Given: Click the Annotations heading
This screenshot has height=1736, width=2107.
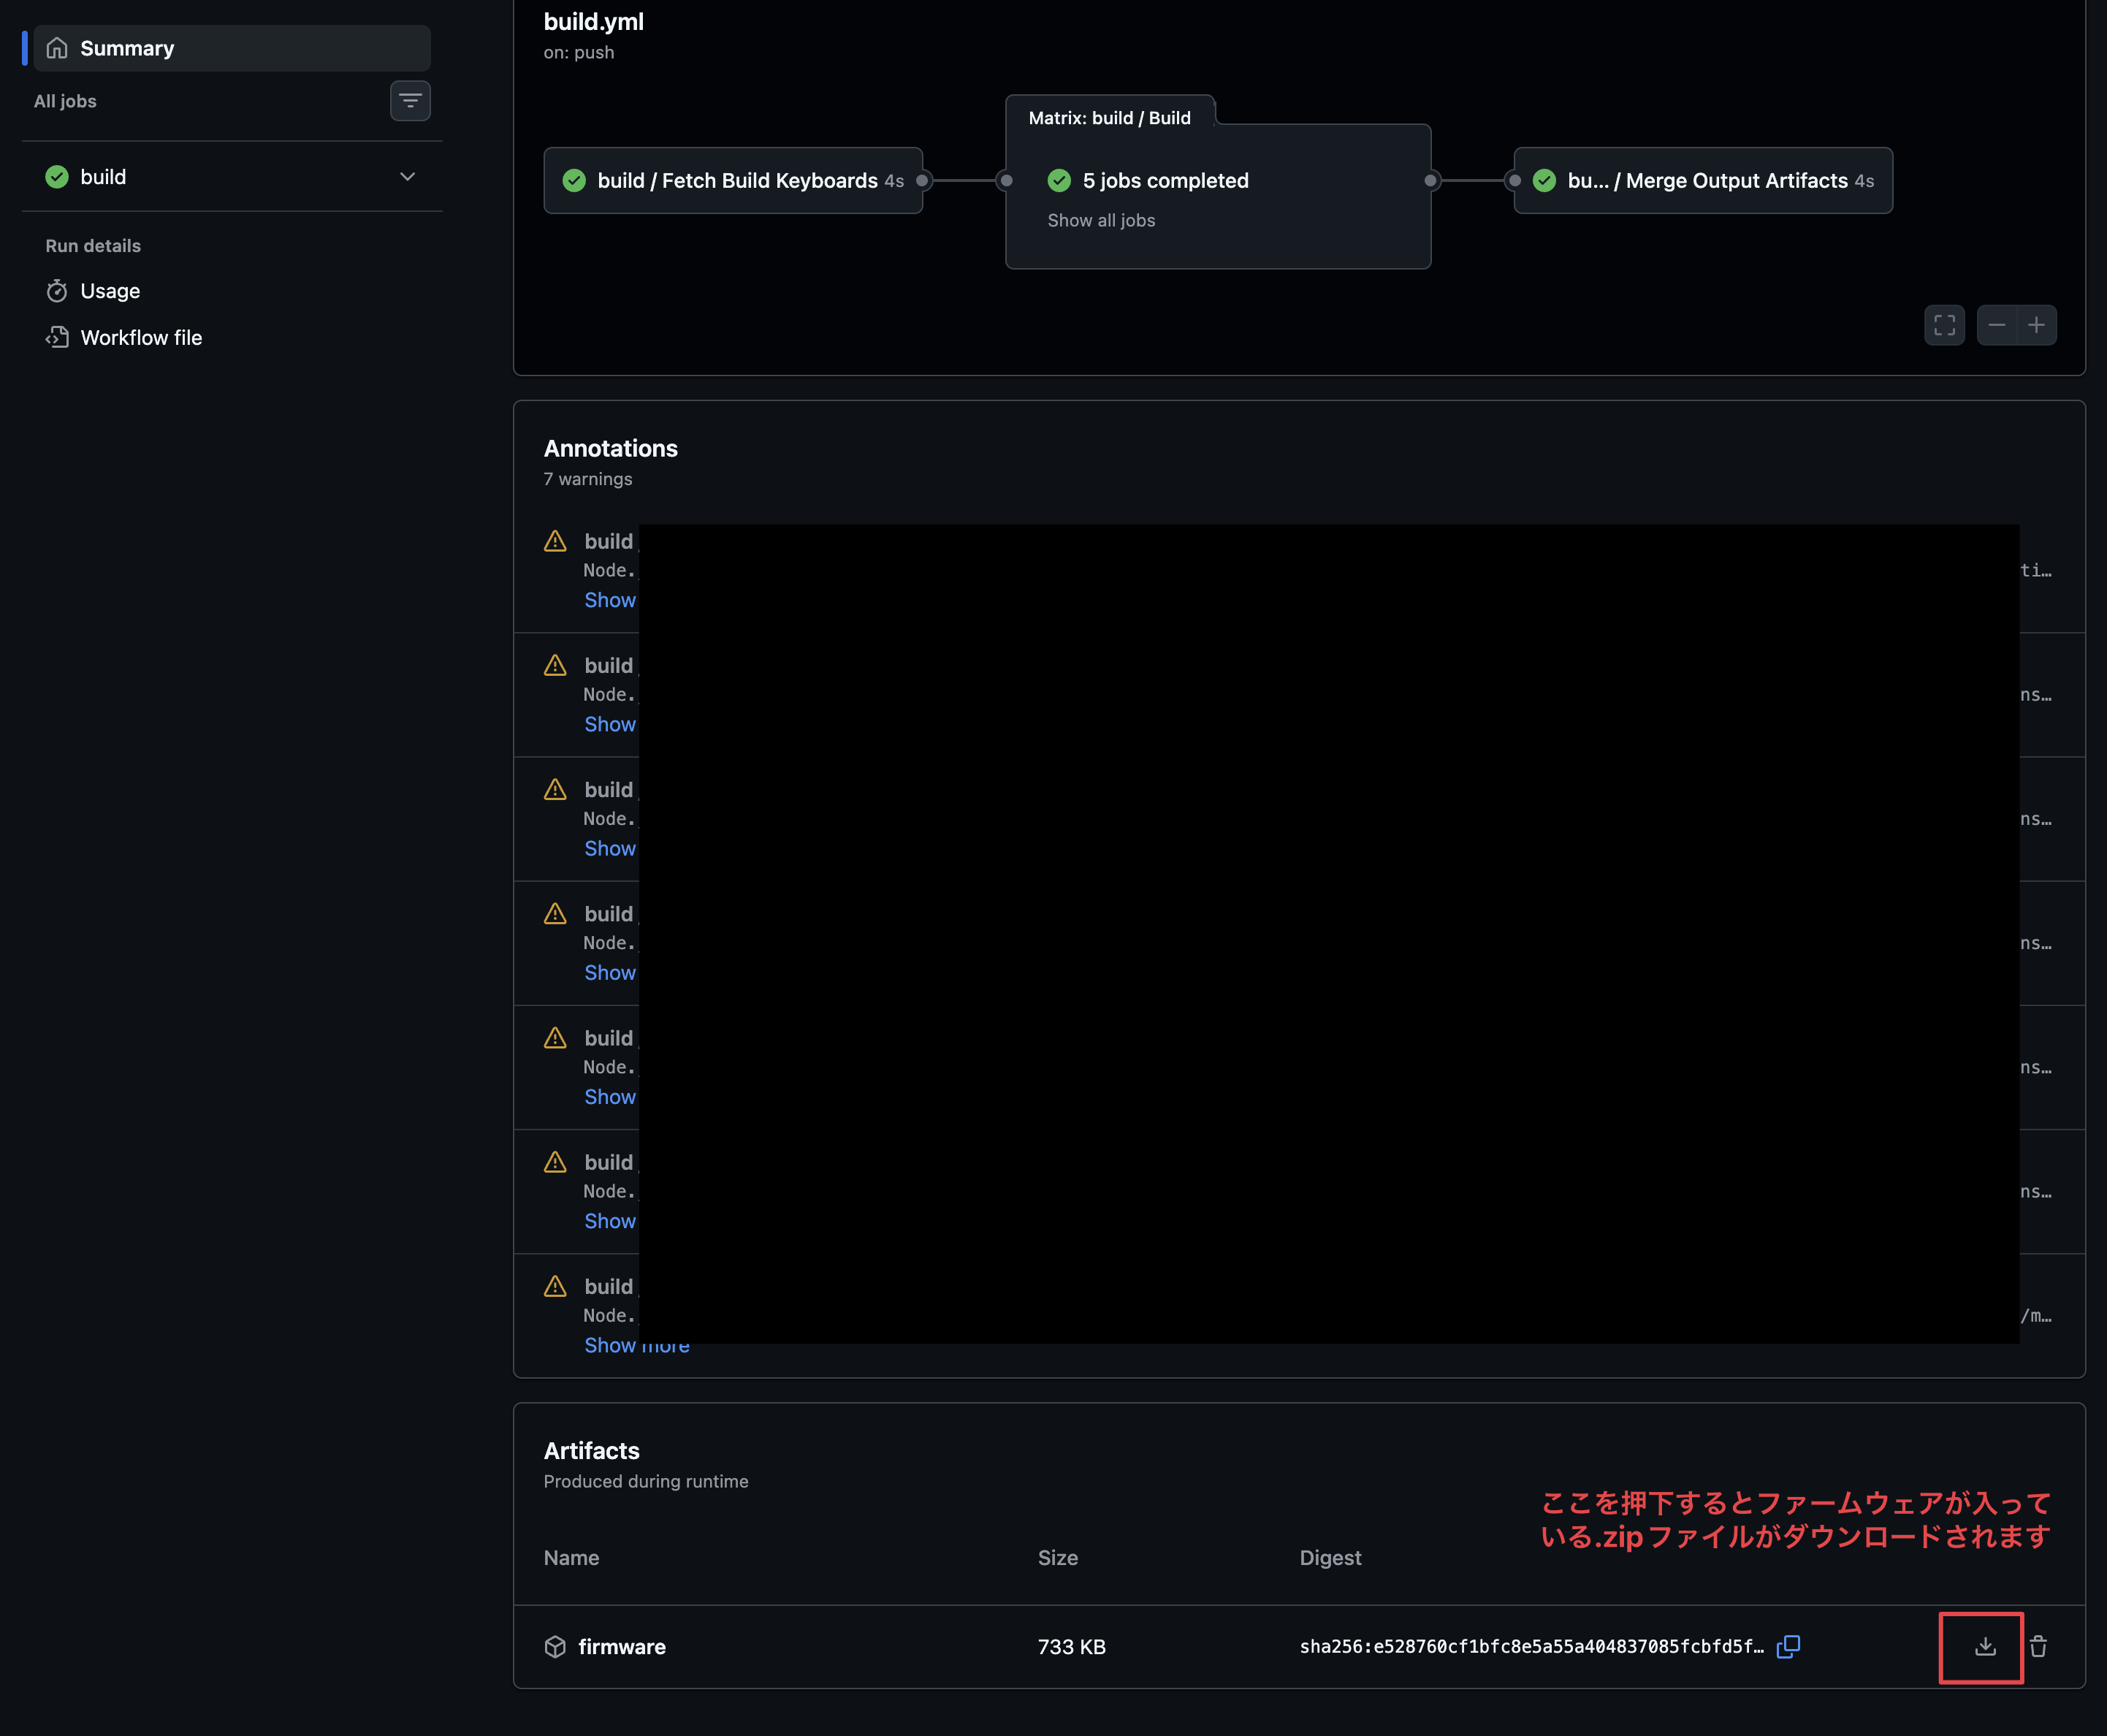Looking at the screenshot, I should (x=610, y=449).
